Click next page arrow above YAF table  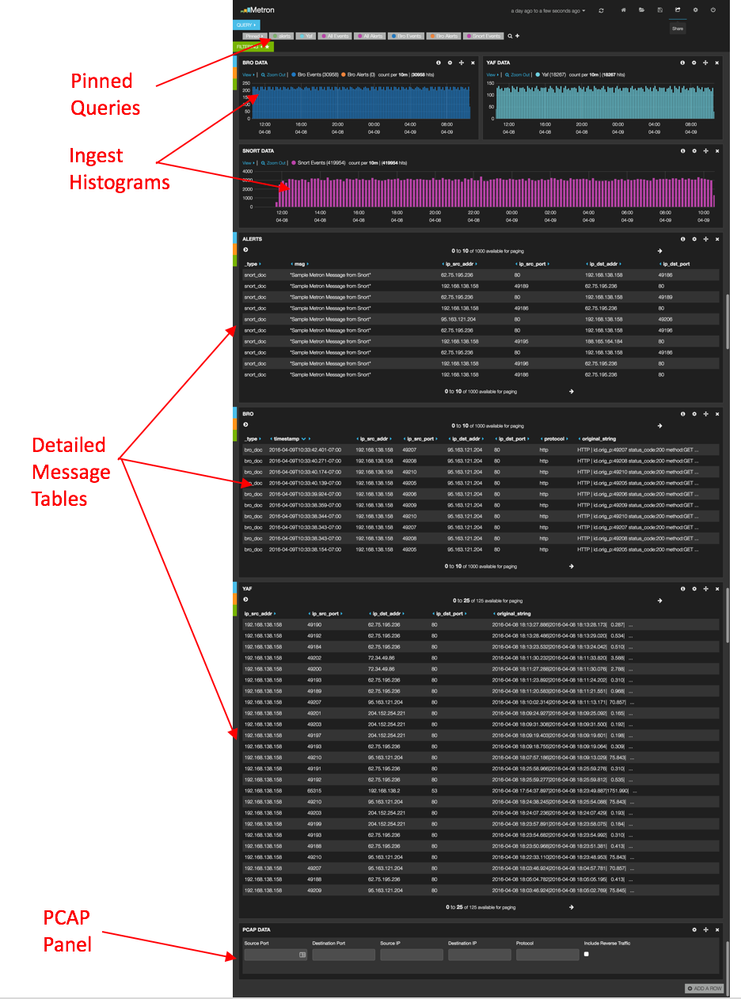(659, 600)
